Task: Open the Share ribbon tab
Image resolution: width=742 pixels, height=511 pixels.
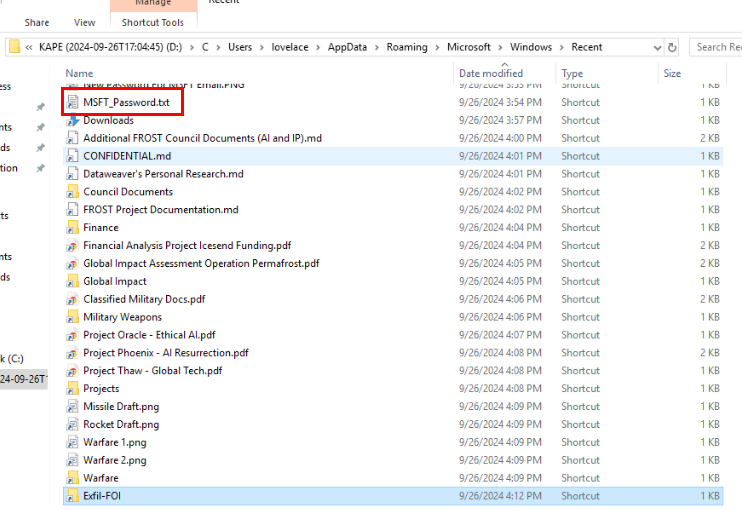Action: click(x=37, y=22)
